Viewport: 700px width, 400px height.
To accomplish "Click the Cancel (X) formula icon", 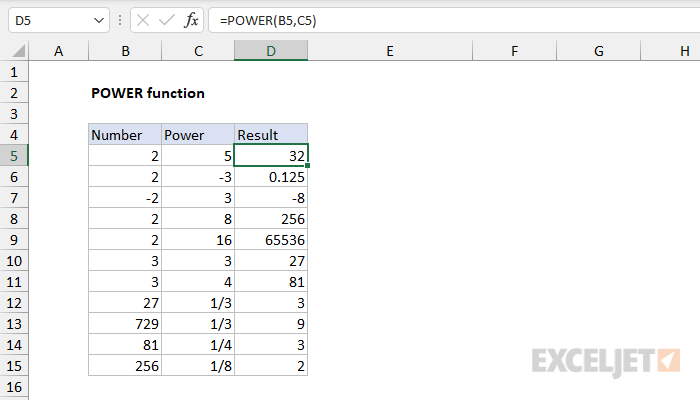I will [x=143, y=20].
